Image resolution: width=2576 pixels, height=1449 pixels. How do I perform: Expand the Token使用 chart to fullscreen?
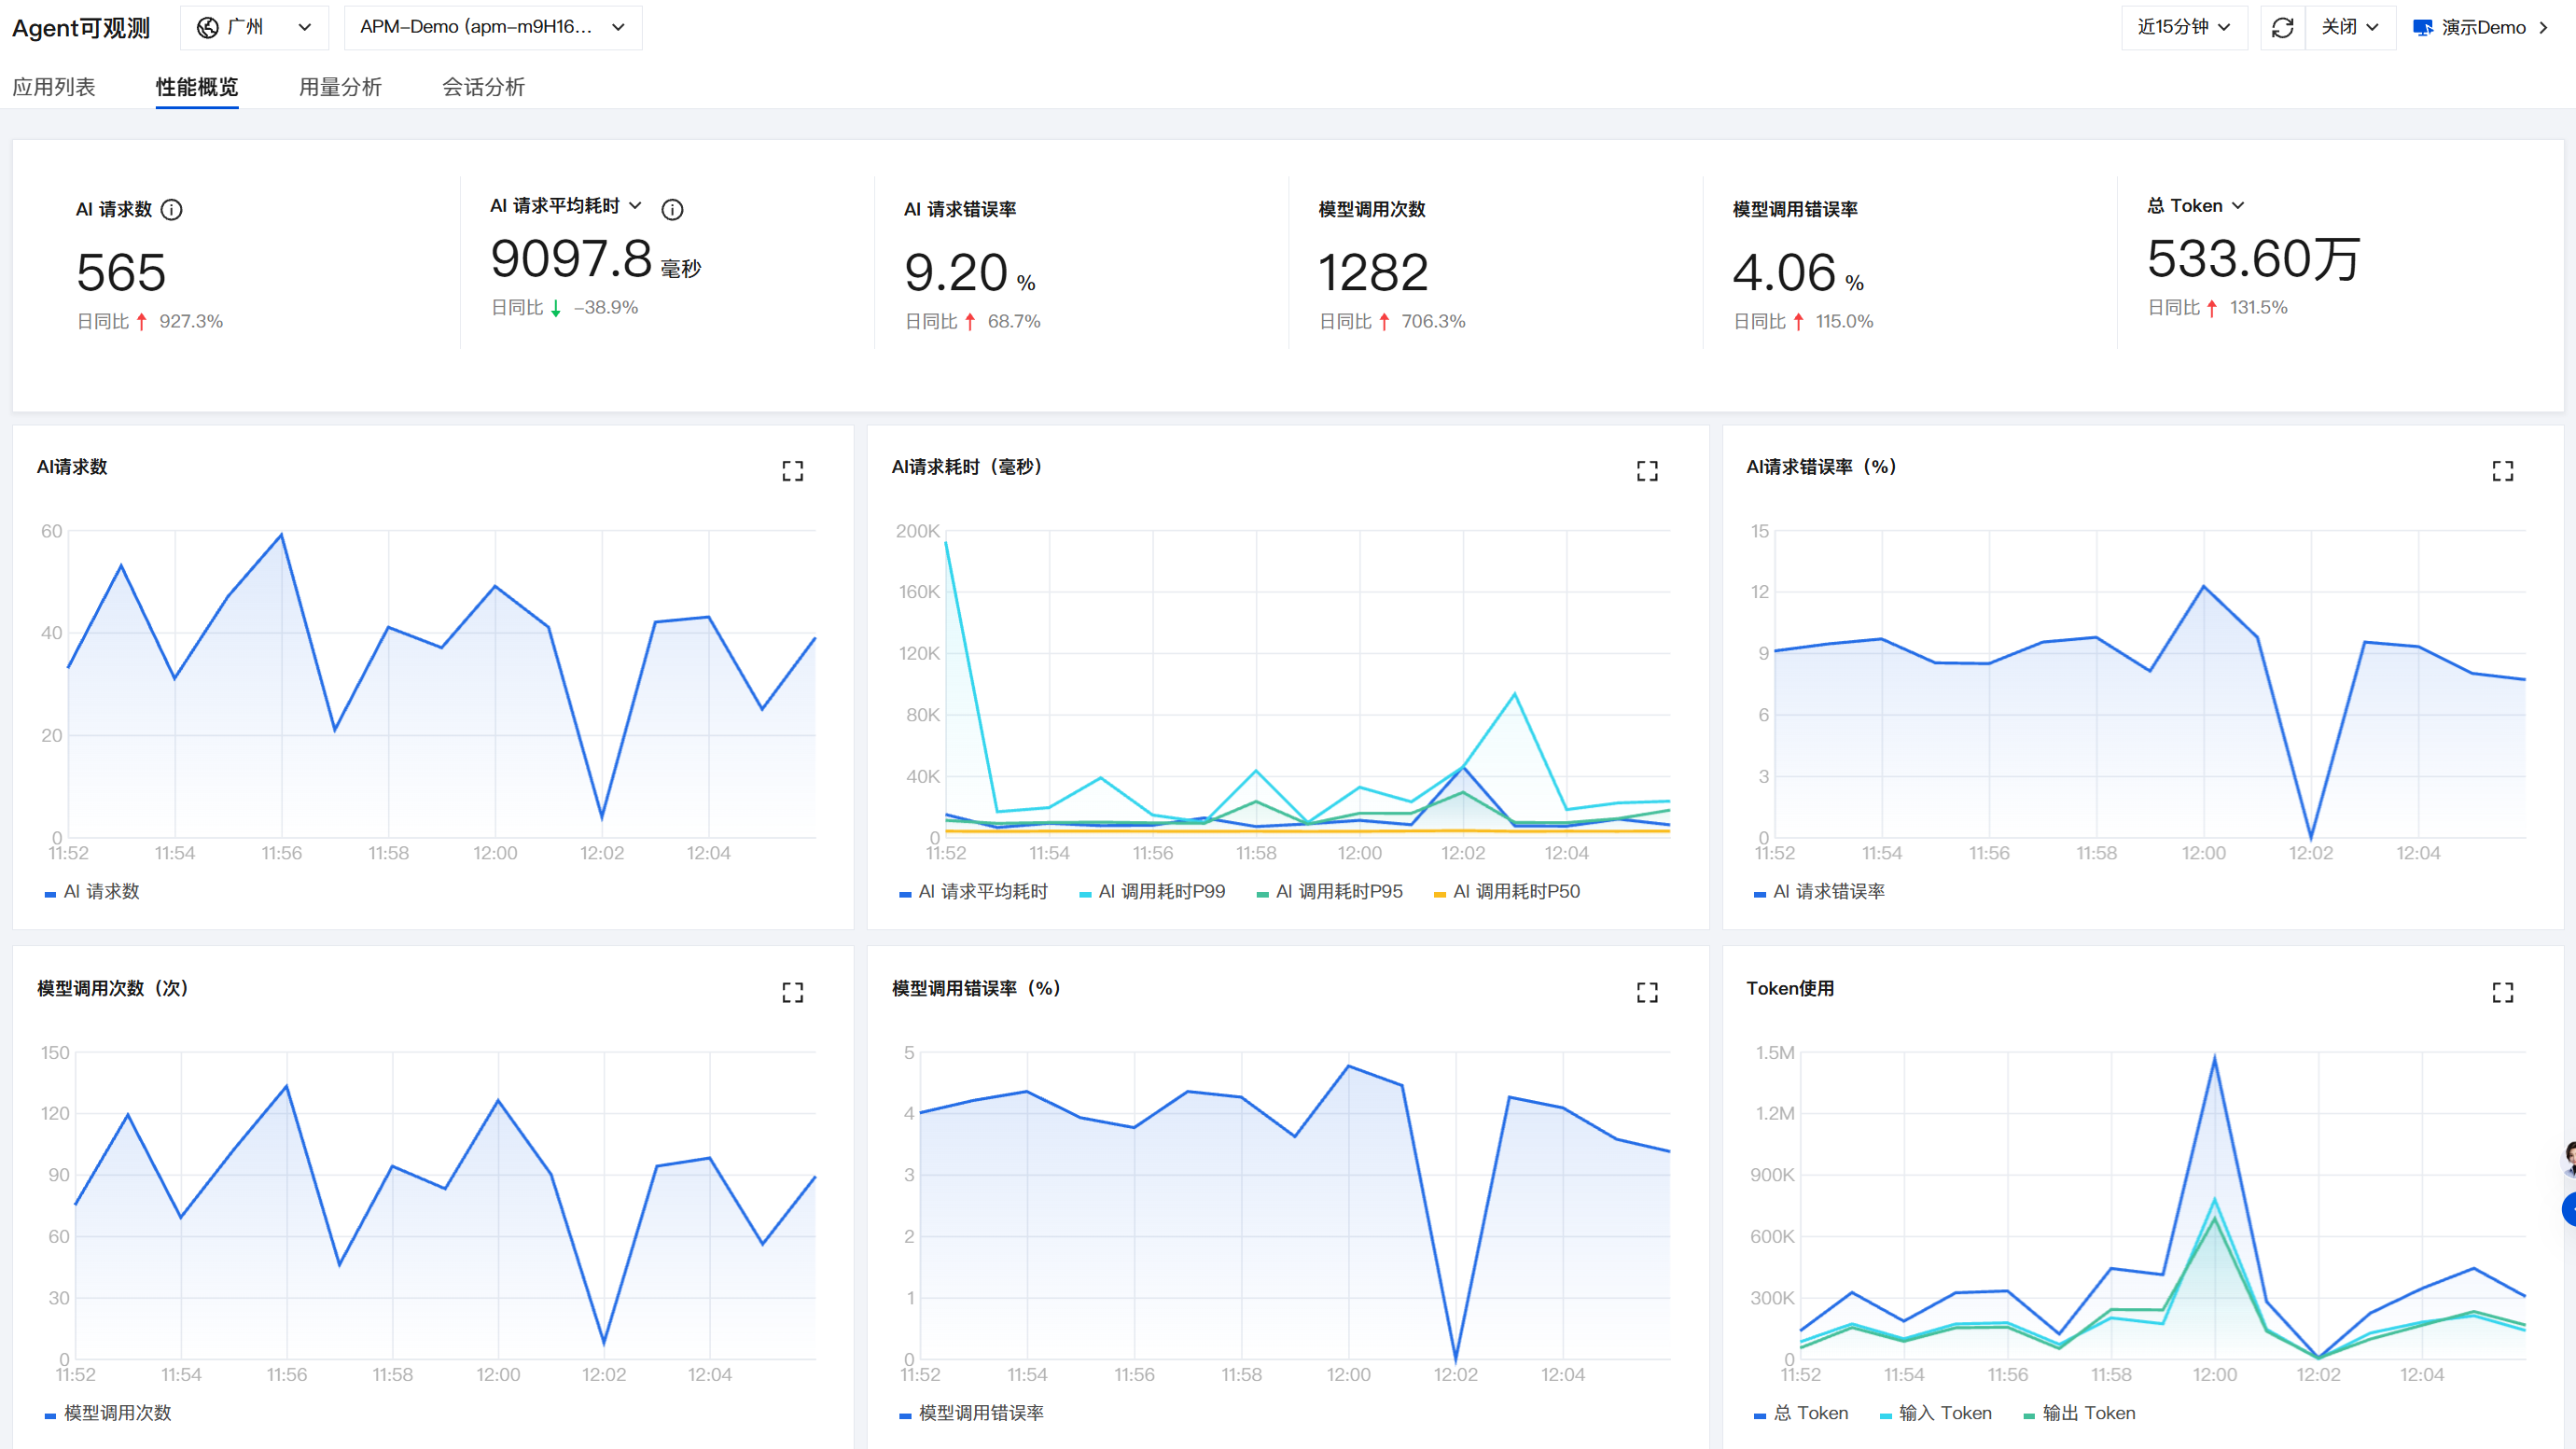(x=2502, y=992)
